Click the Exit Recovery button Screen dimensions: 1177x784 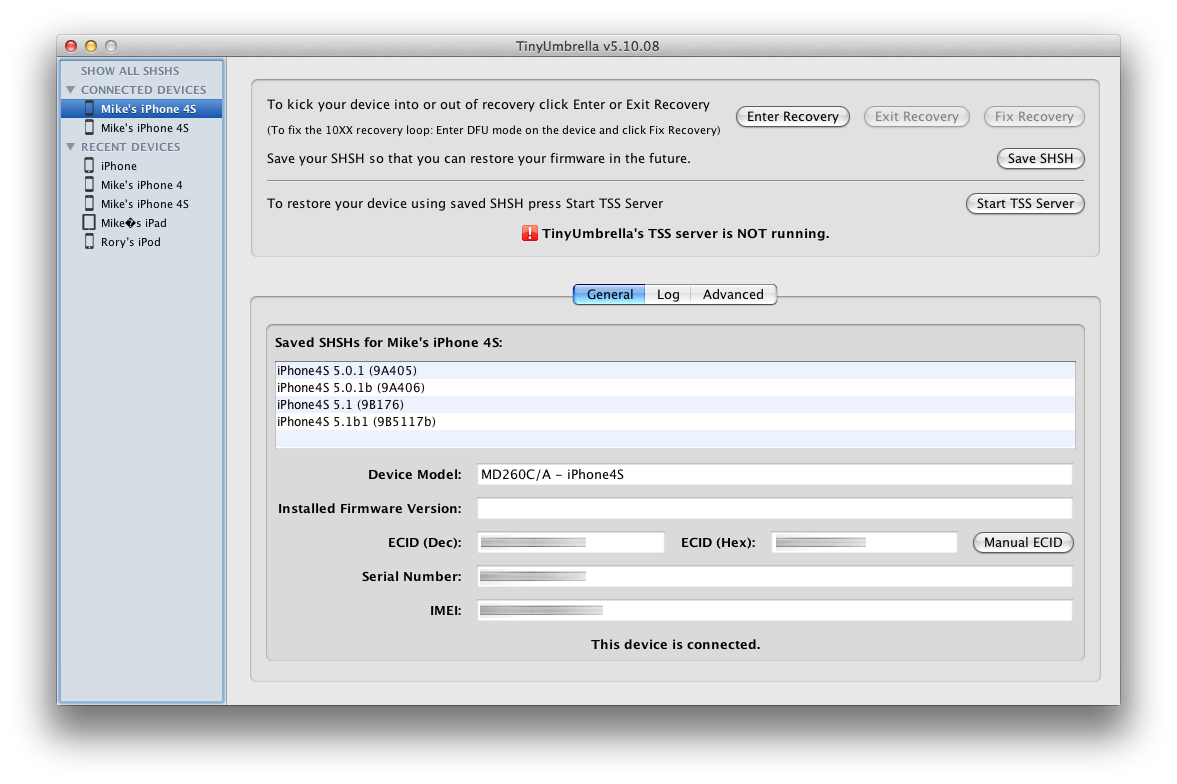click(917, 116)
